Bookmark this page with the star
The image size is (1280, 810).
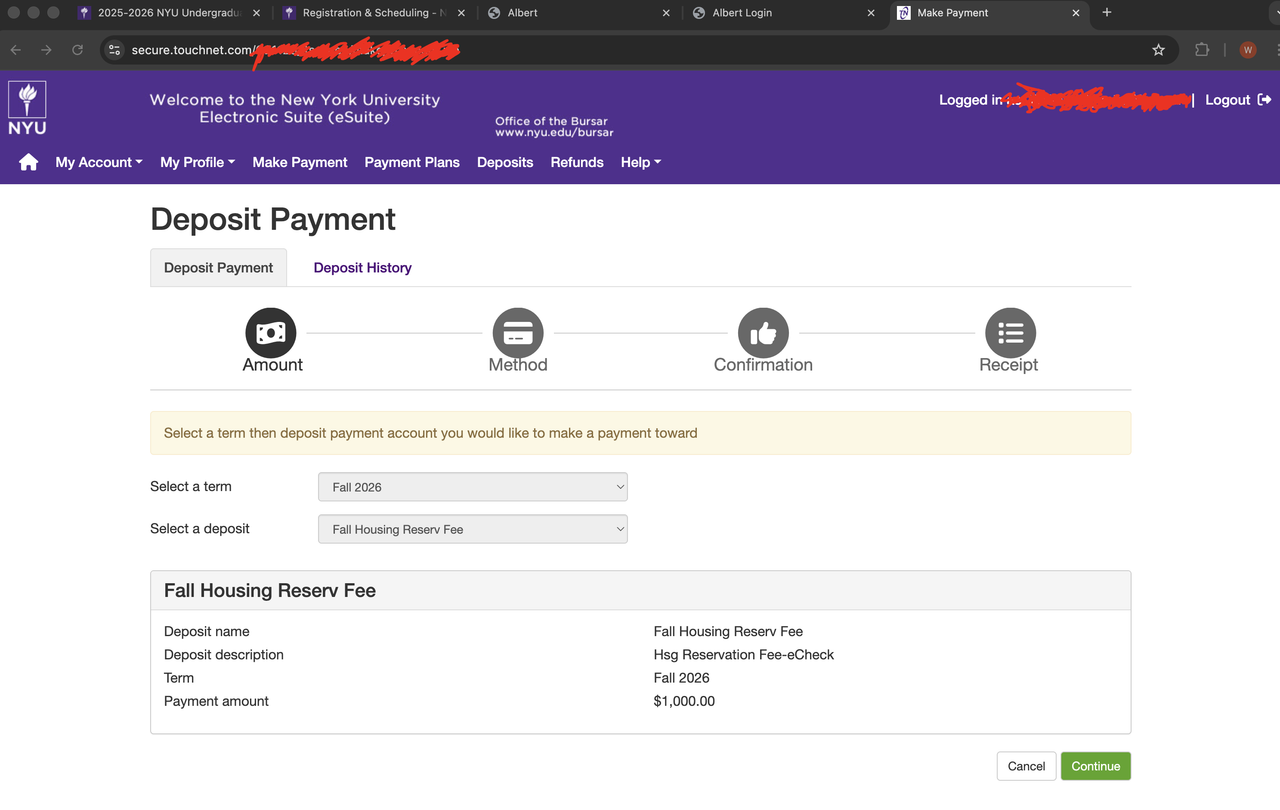tap(1158, 50)
